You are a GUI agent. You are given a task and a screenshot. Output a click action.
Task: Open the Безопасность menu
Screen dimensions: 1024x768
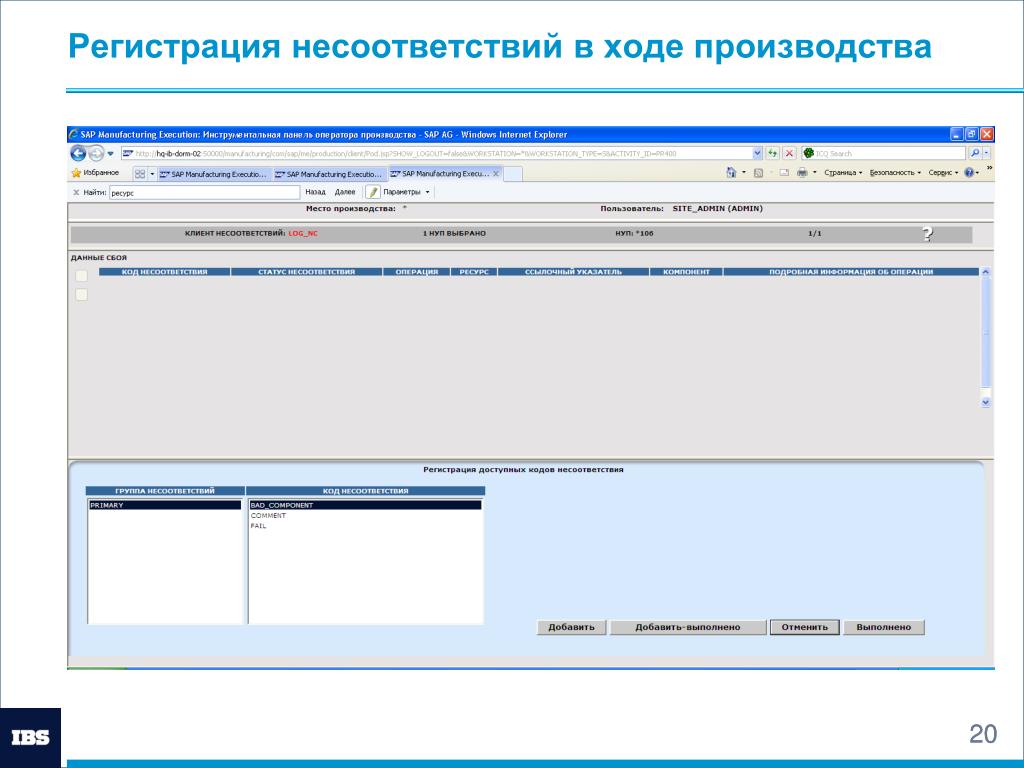click(895, 173)
